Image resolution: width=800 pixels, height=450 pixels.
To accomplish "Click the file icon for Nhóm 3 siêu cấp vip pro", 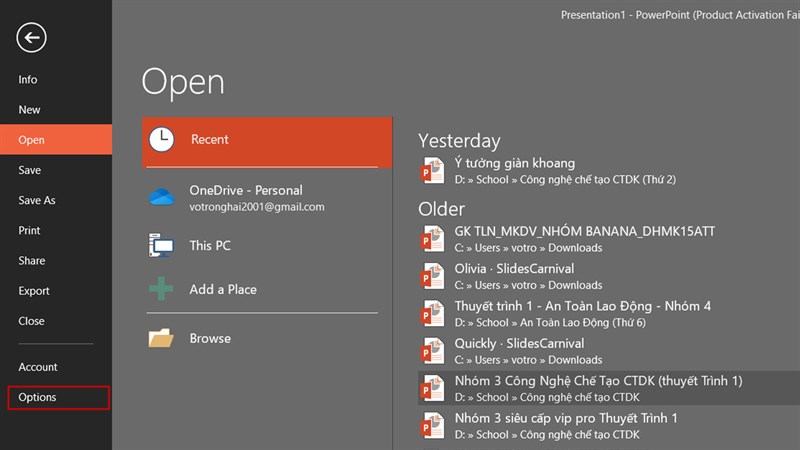I will (x=432, y=425).
